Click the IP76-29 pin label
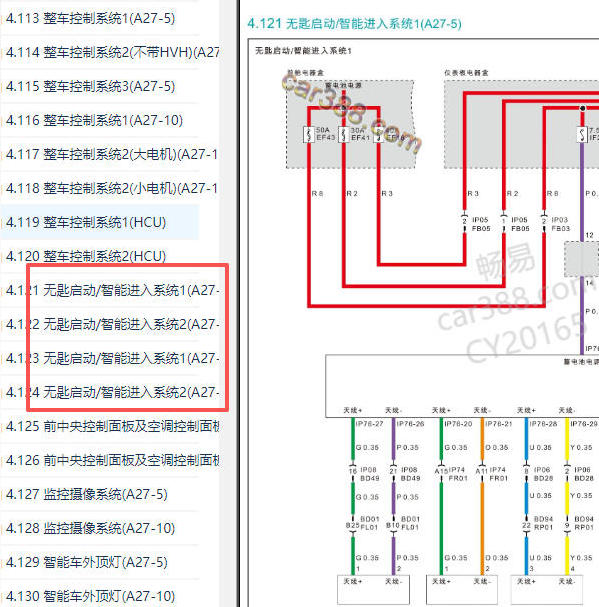Screen dimensions: 599x607 (584, 424)
